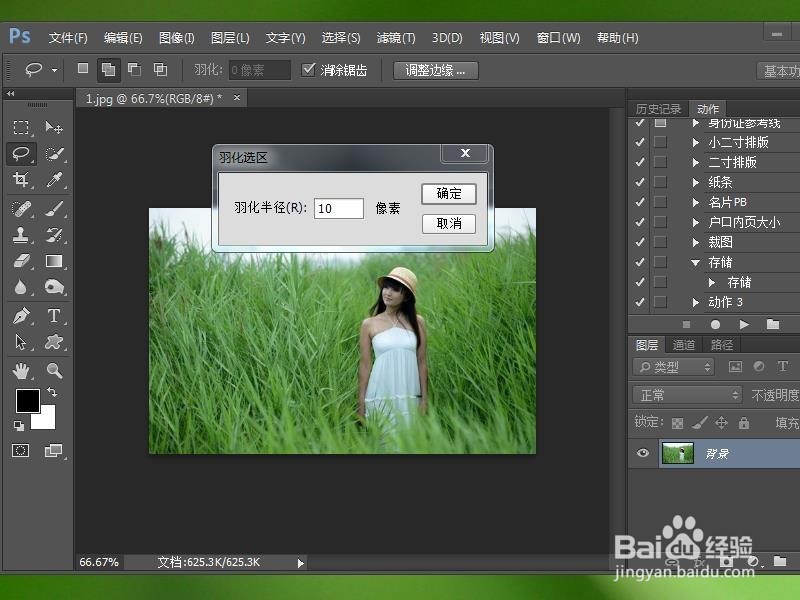Play the selected action

744,324
